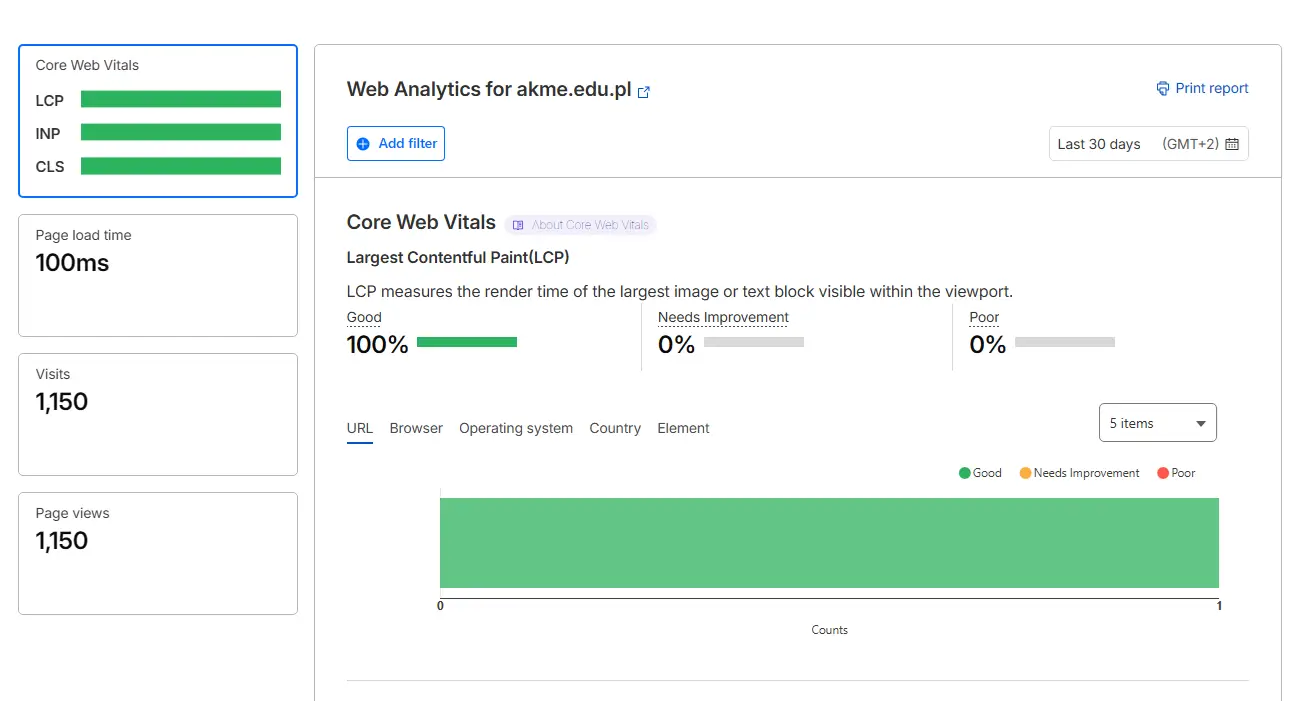Click the gray Needs Improvement 0% bar
The image size is (1308, 701).
click(x=754, y=342)
